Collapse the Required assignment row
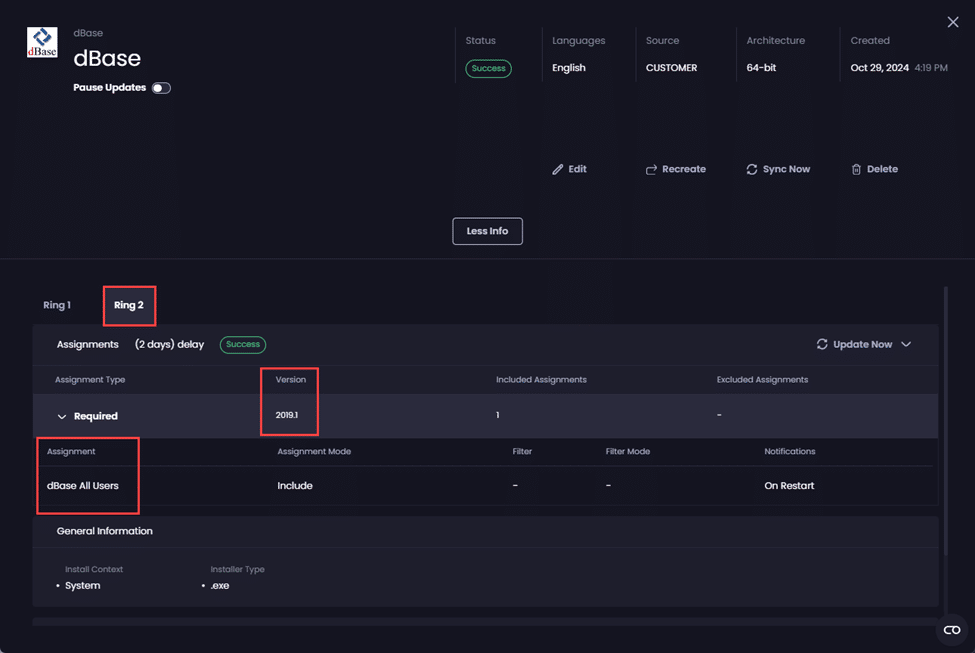Image resolution: width=975 pixels, height=653 pixels. 62,416
